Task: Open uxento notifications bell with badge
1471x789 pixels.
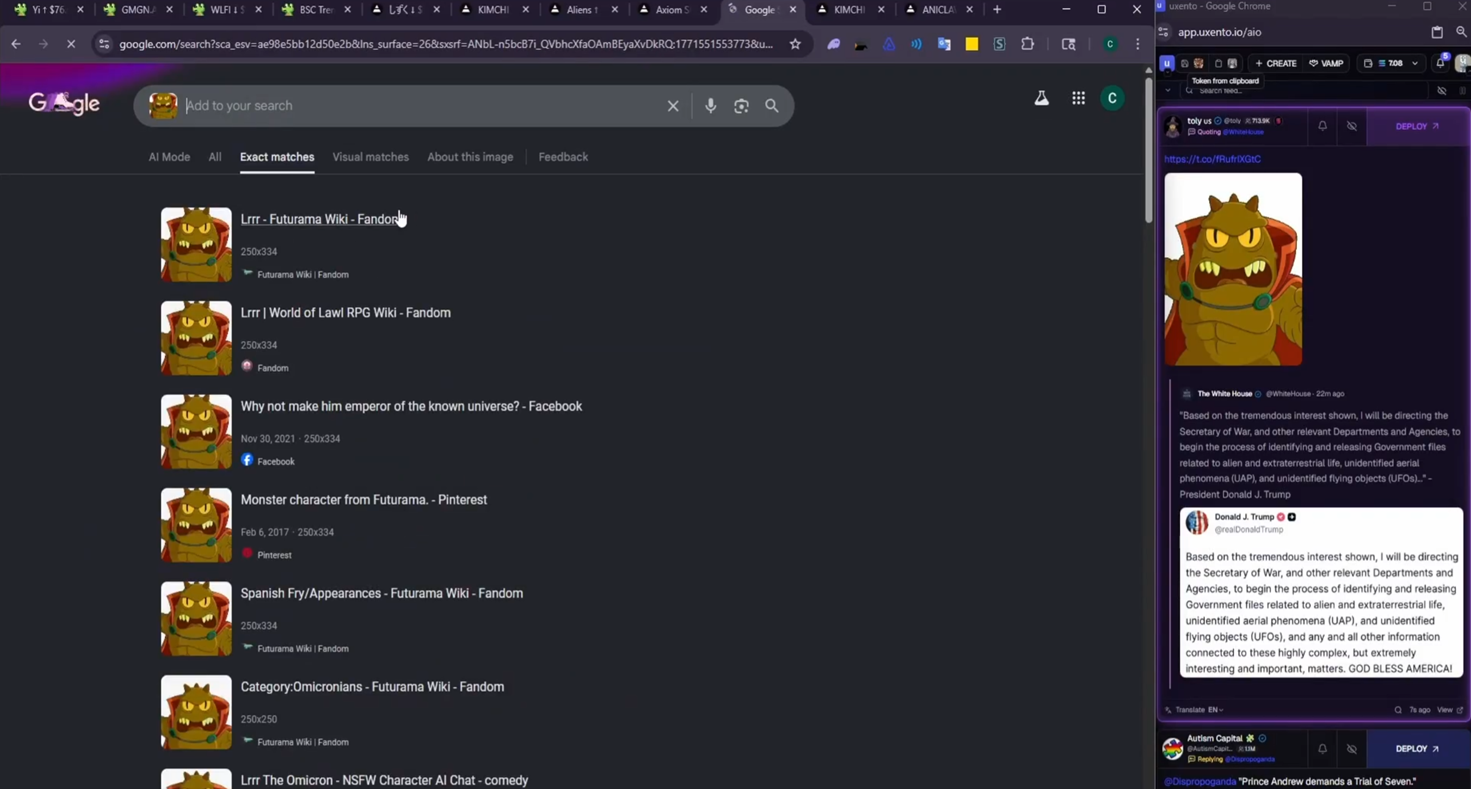Action: point(1440,63)
